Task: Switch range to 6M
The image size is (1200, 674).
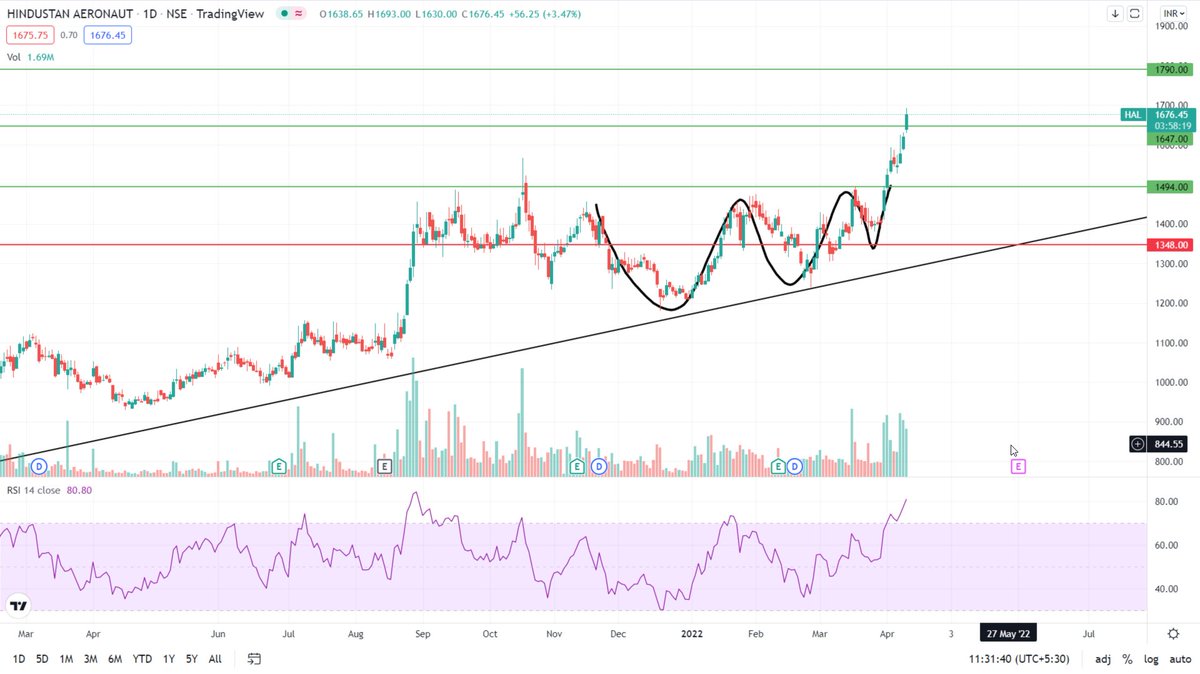Action: (115, 659)
